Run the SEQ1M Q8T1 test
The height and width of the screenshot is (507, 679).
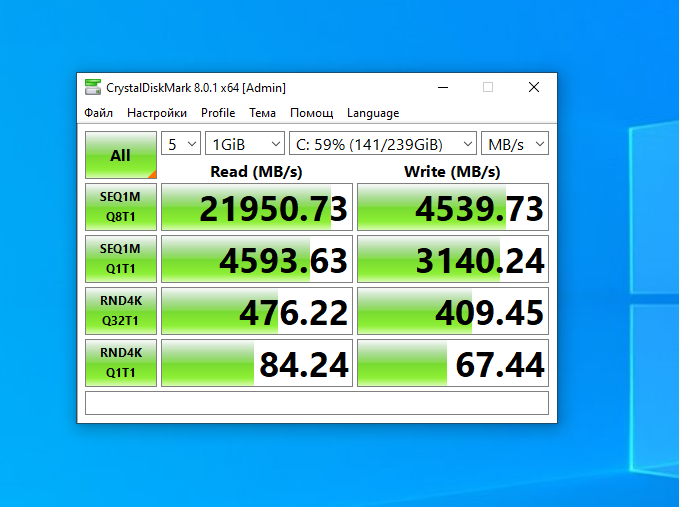(121, 207)
